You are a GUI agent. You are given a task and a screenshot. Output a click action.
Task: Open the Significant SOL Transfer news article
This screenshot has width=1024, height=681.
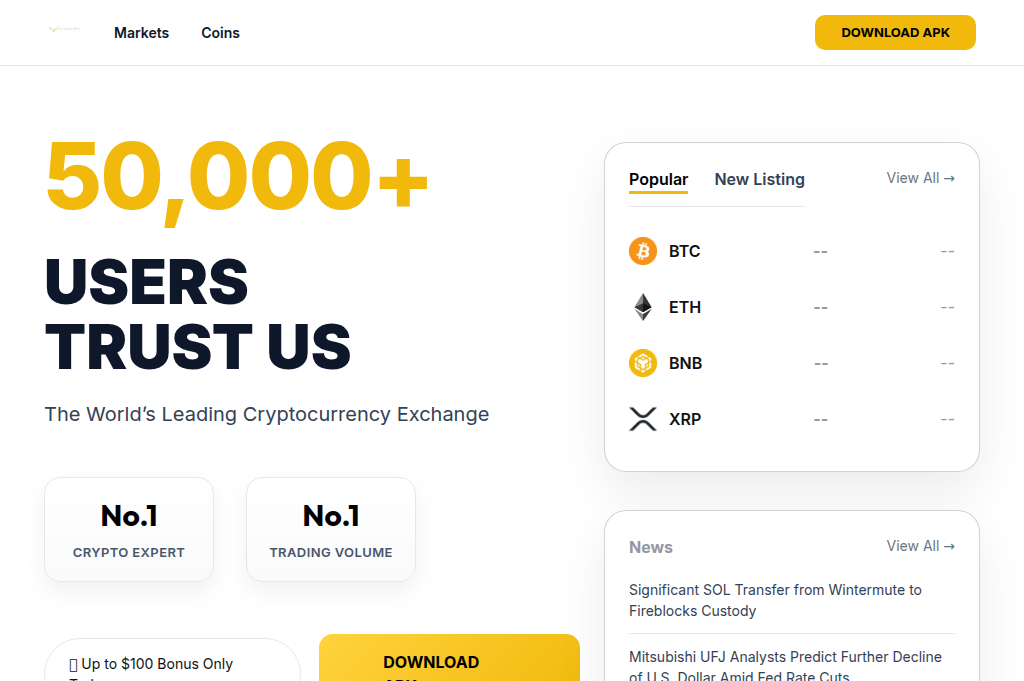(x=775, y=600)
